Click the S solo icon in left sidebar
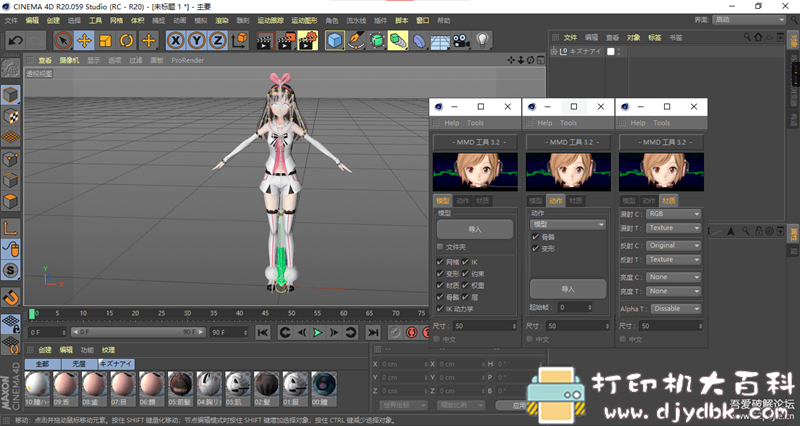 tap(11, 270)
